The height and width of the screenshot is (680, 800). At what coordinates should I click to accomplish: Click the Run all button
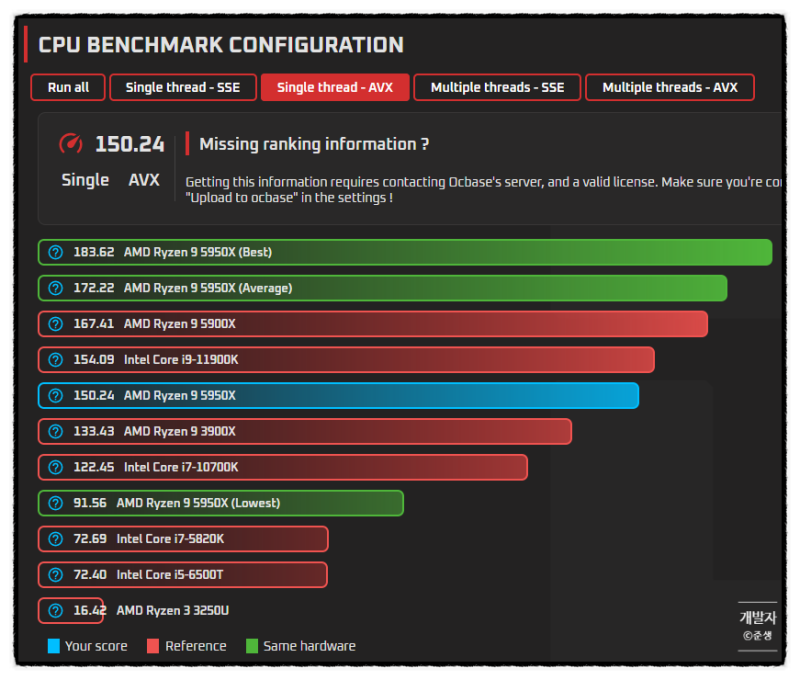[67, 87]
